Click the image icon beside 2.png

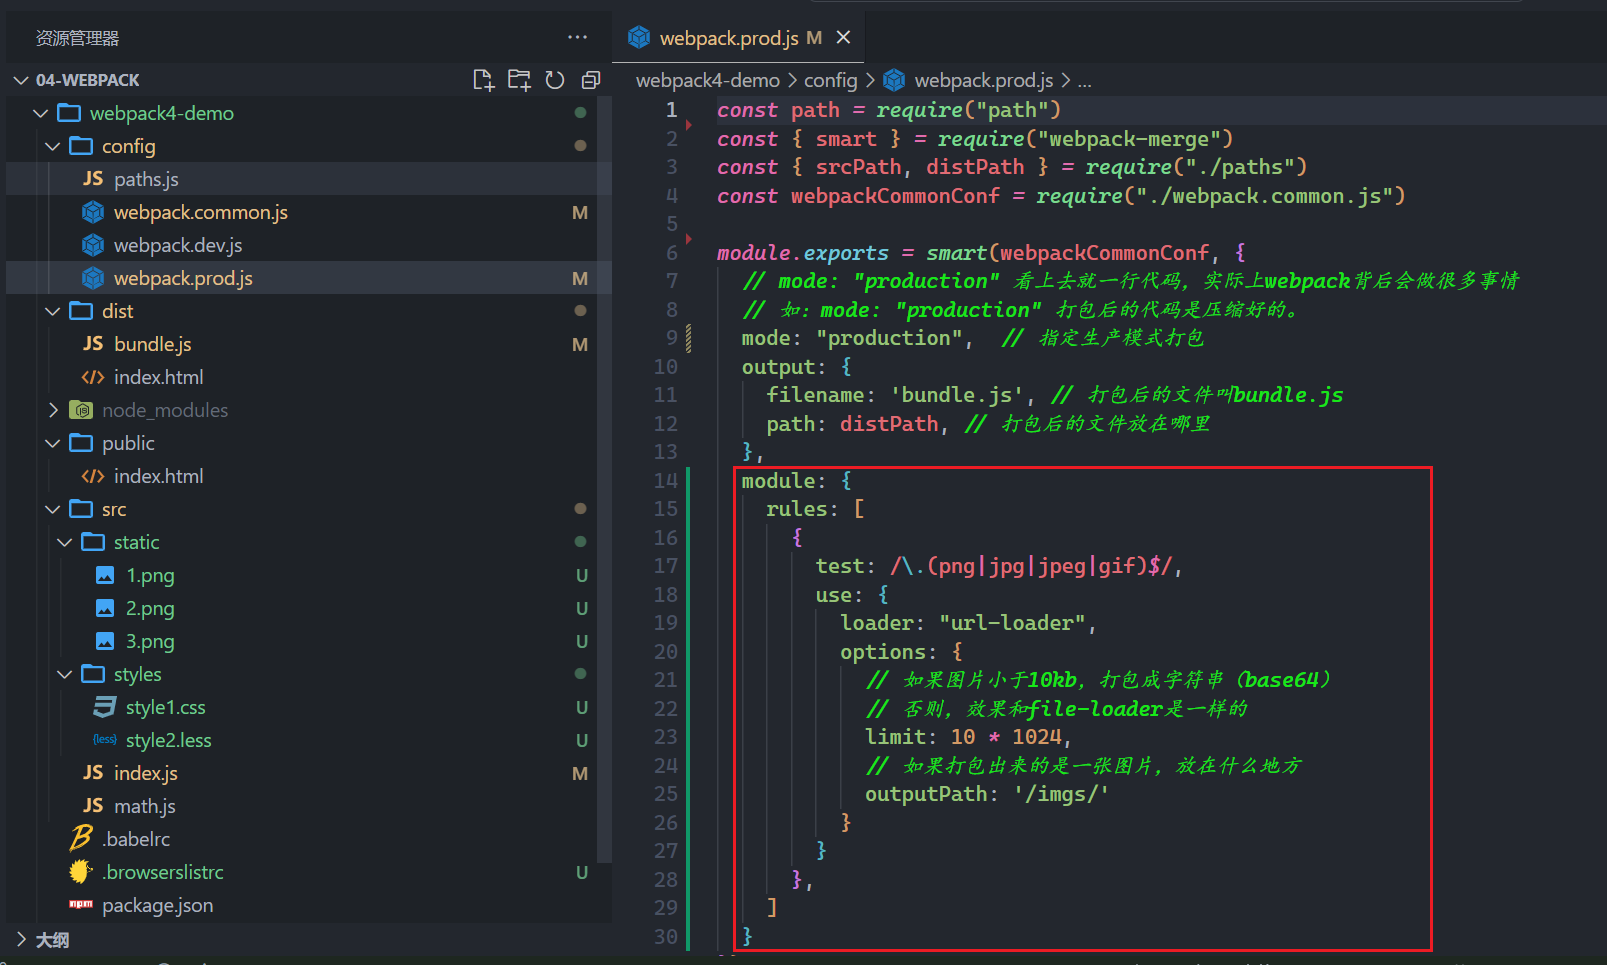click(105, 608)
